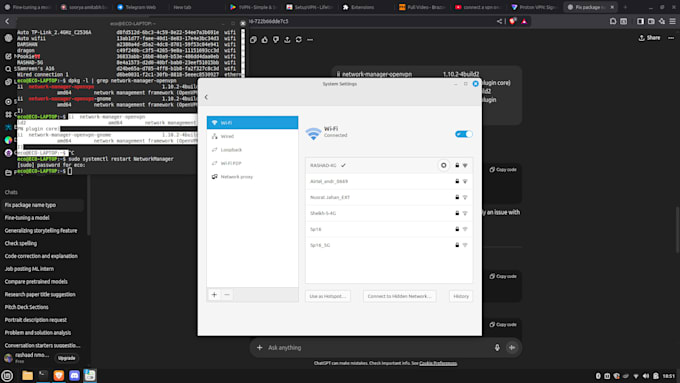680x383 pixels.
Task: Click Upgrade plan button
Action: (x=66, y=358)
